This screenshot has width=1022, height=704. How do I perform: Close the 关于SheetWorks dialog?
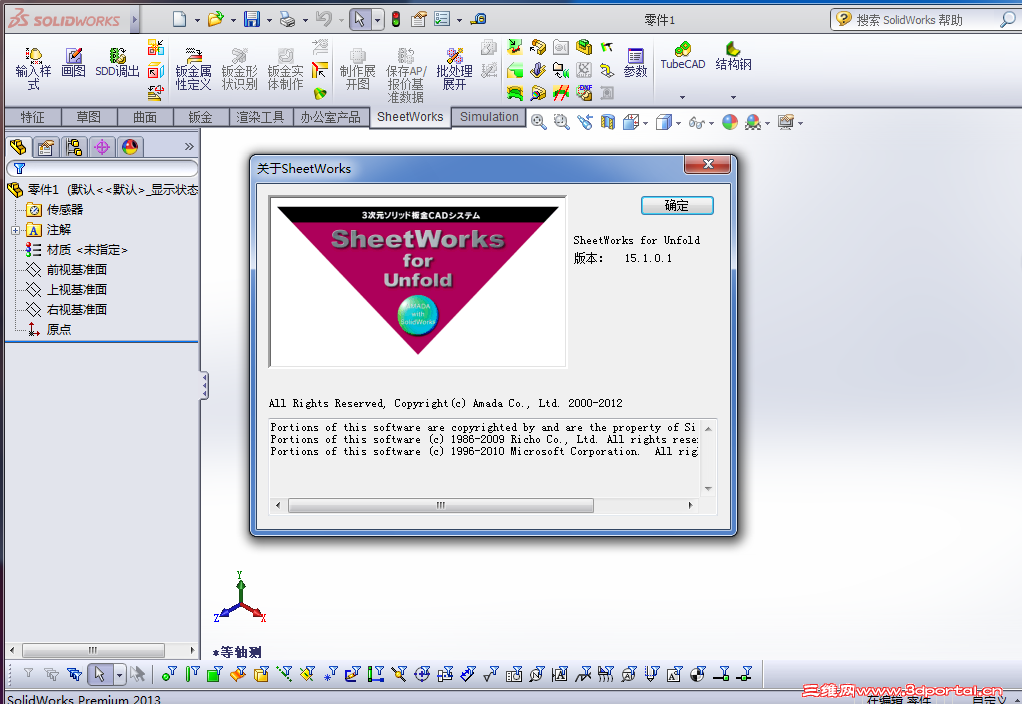709,164
